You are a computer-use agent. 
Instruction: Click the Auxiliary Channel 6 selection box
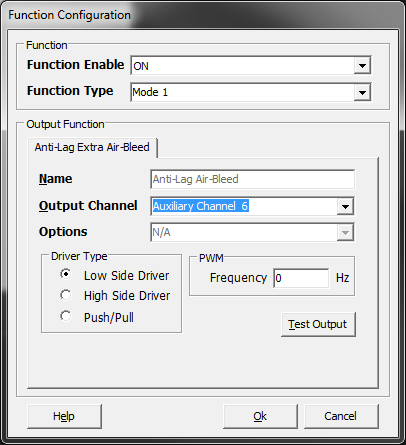click(252, 207)
